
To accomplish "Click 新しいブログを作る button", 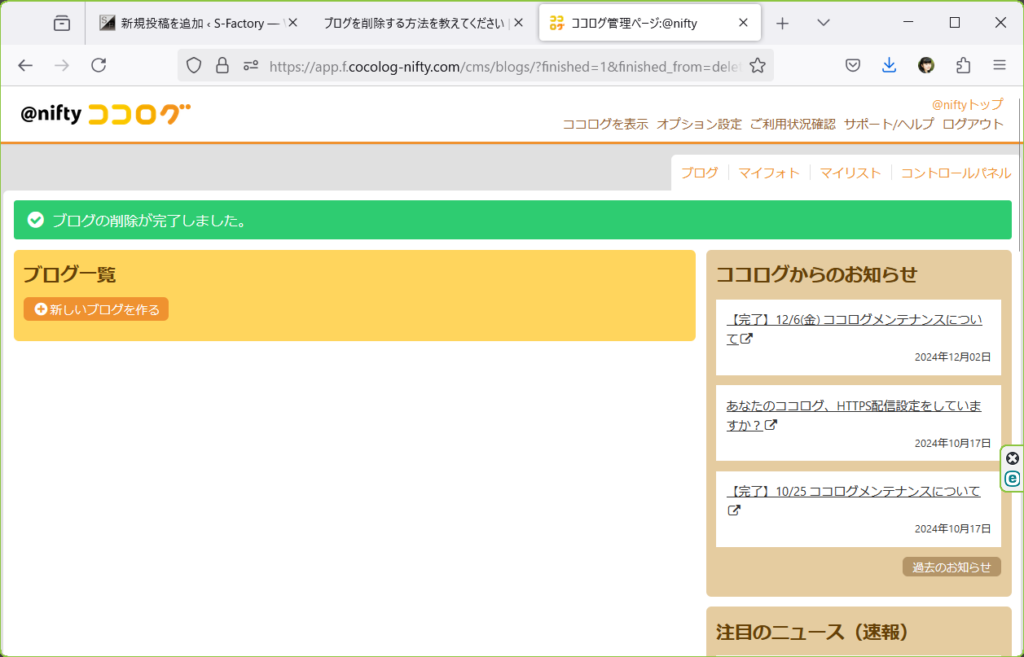I will (x=96, y=309).
